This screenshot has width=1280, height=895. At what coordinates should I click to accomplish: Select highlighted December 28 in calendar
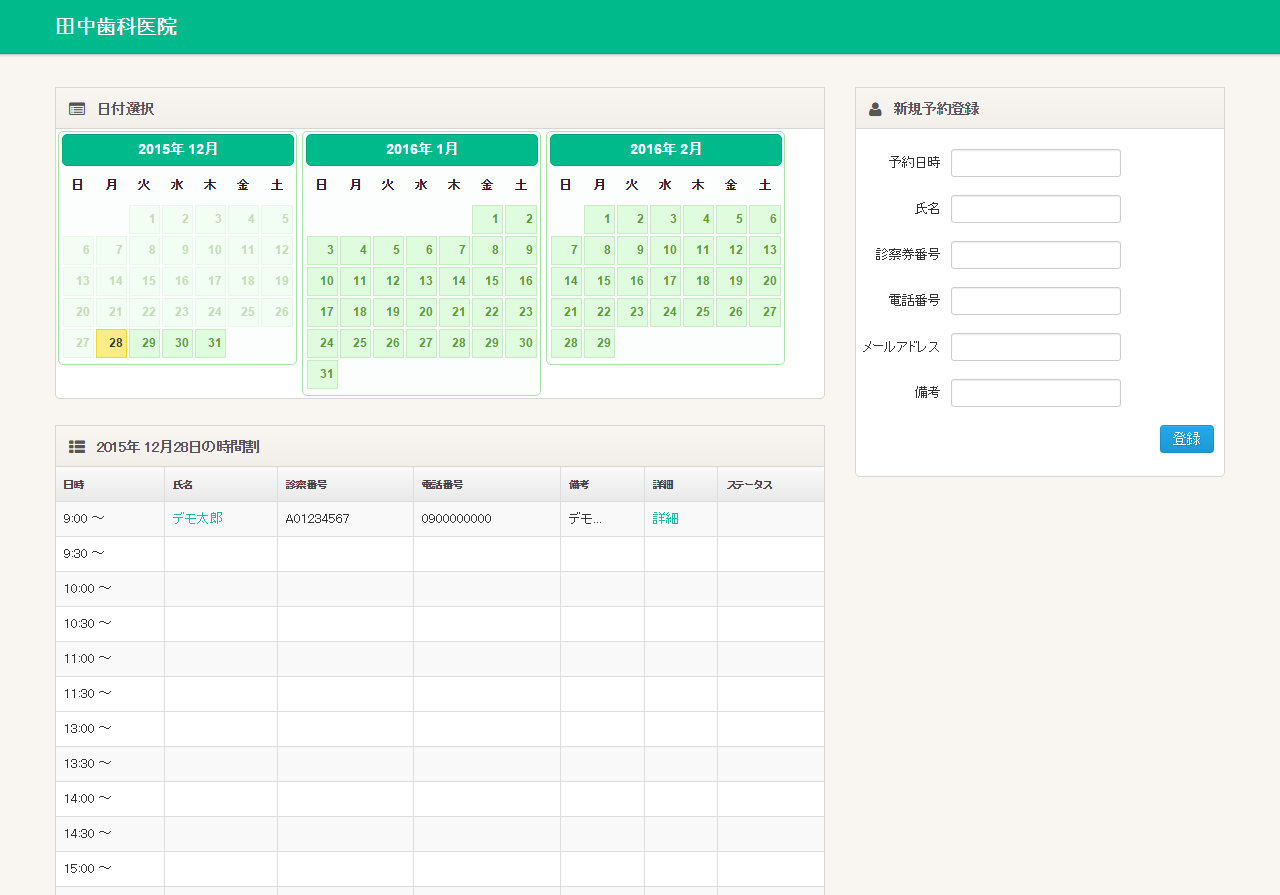(x=112, y=343)
